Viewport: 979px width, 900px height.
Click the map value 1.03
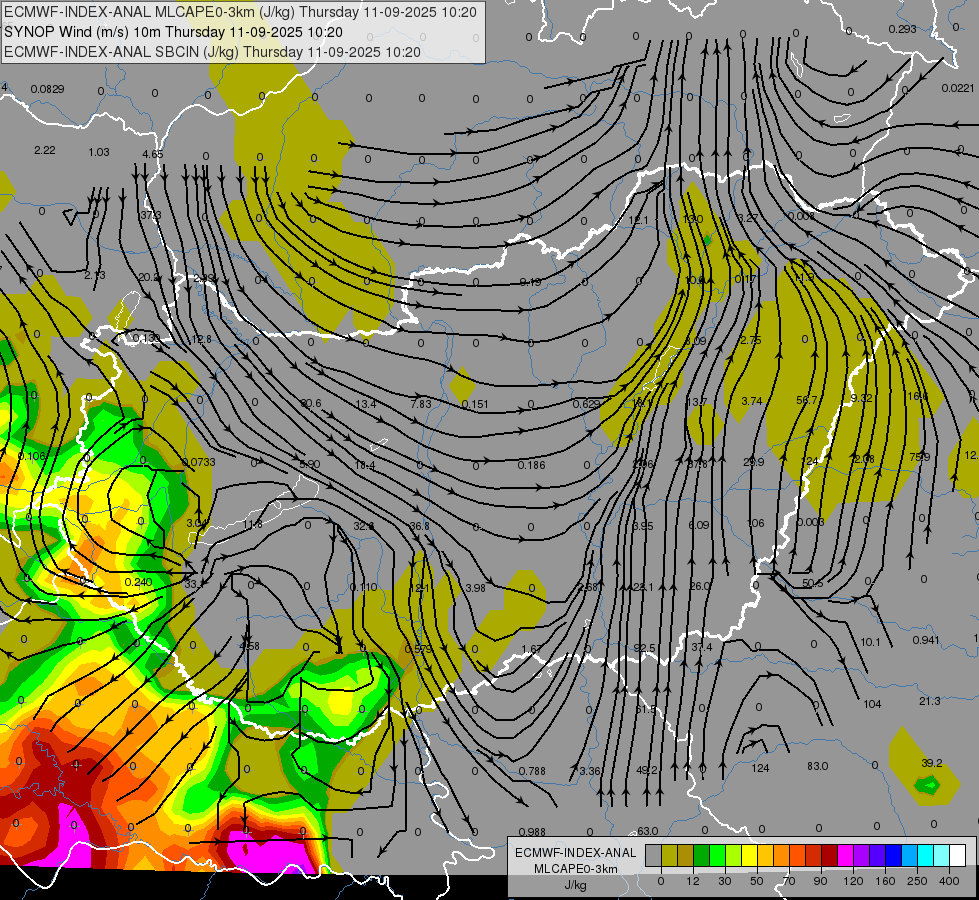pyautogui.click(x=99, y=152)
